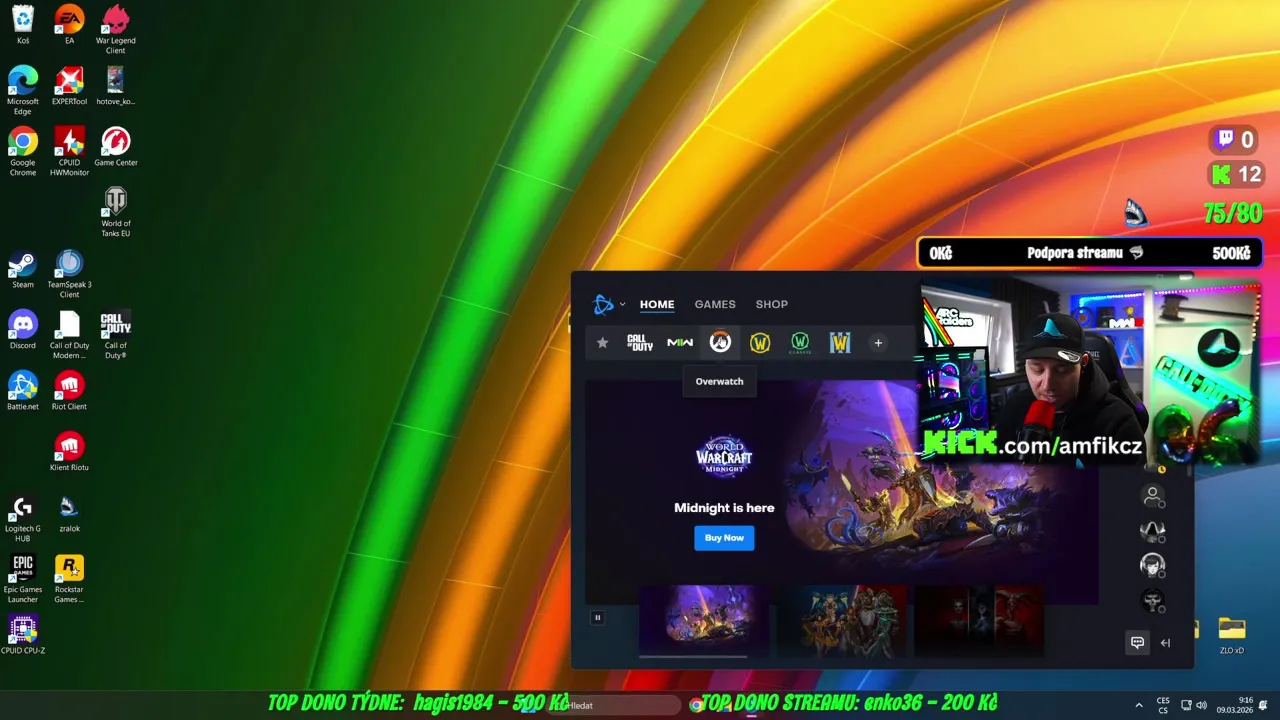Click the Buy Now button

pyautogui.click(x=724, y=538)
